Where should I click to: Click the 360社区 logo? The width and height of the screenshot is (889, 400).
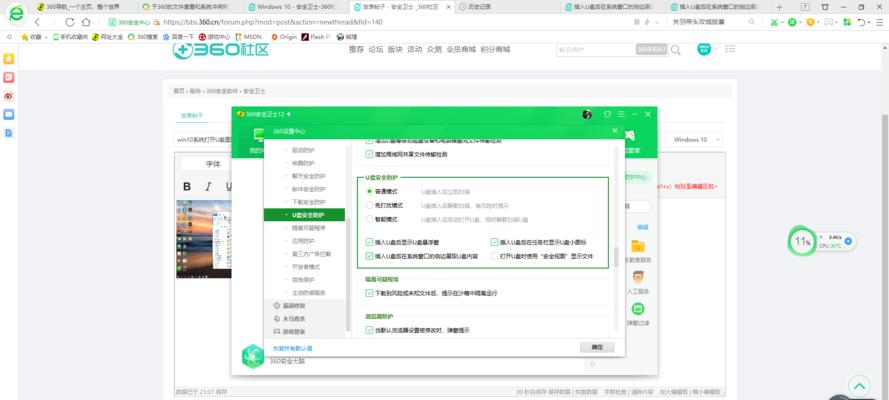pyautogui.click(x=221, y=49)
